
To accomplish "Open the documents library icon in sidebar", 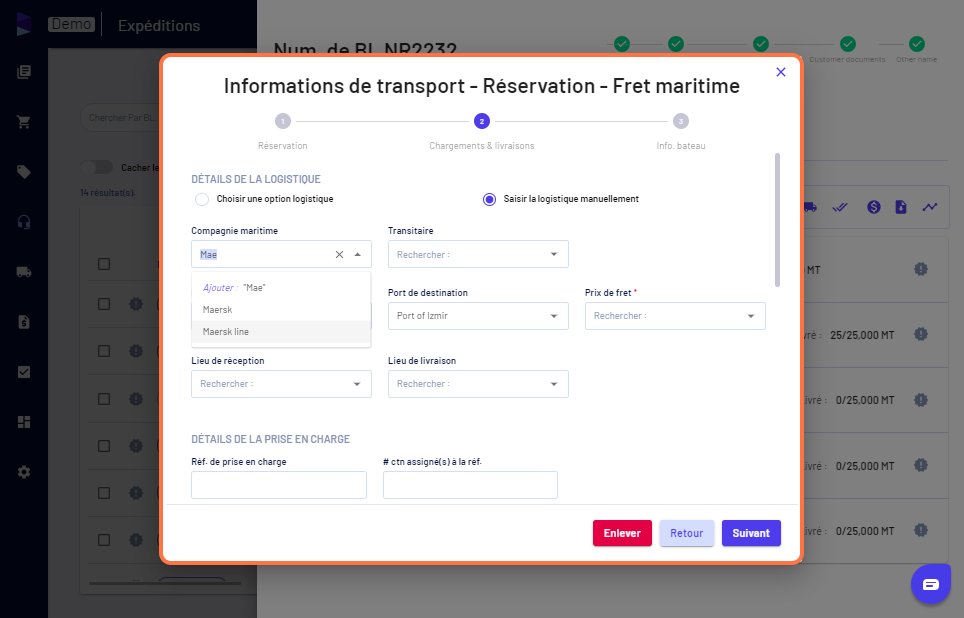I will coord(24,72).
